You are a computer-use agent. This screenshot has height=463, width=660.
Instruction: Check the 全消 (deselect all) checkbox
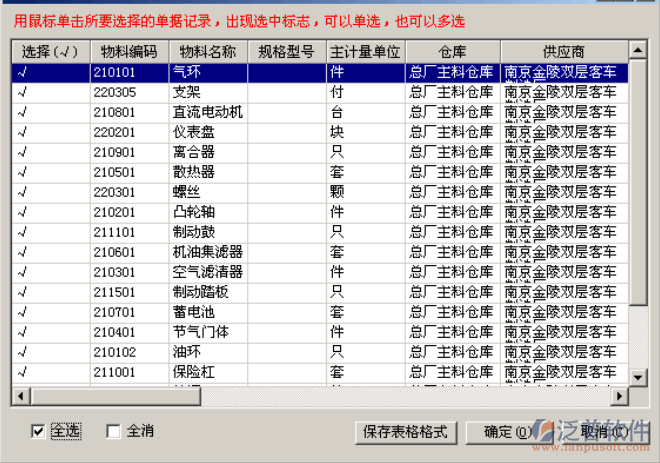114,431
